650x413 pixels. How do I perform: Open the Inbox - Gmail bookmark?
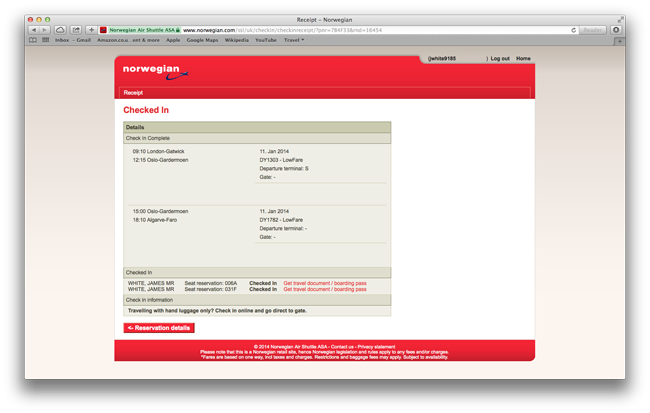(x=73, y=40)
